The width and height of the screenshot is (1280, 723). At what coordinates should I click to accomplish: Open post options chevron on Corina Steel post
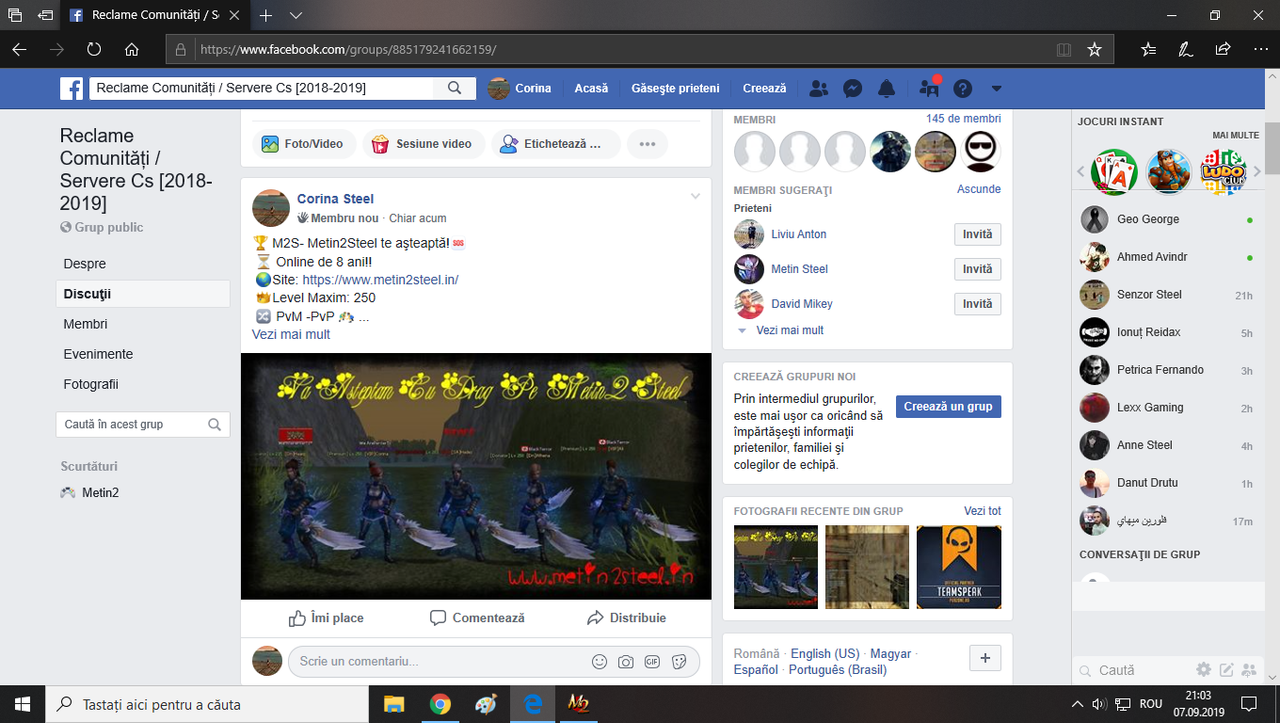tap(696, 196)
